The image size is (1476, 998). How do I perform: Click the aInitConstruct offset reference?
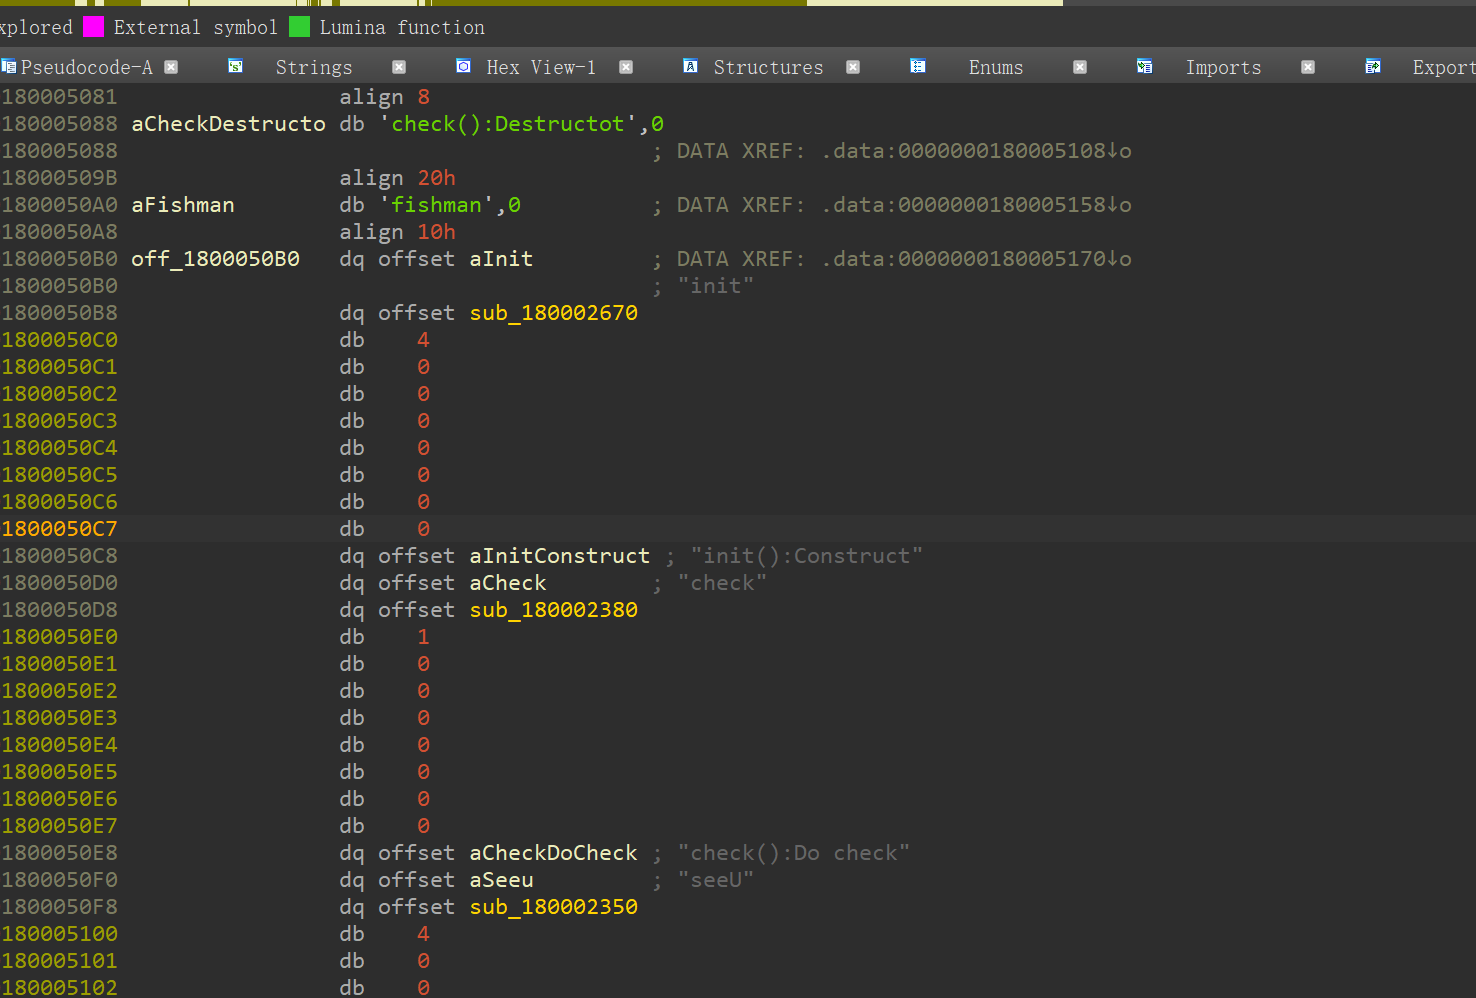[x=559, y=556]
